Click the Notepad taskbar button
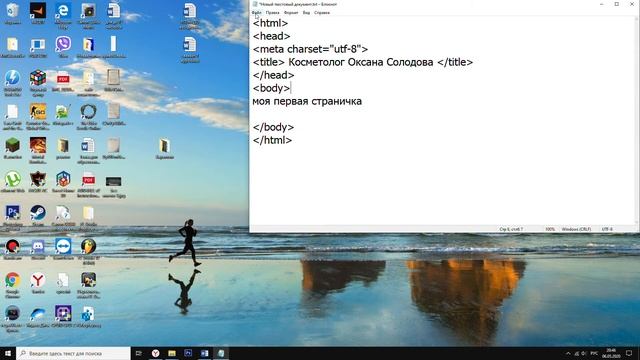Viewport: 640px width, 360px height. (221, 353)
